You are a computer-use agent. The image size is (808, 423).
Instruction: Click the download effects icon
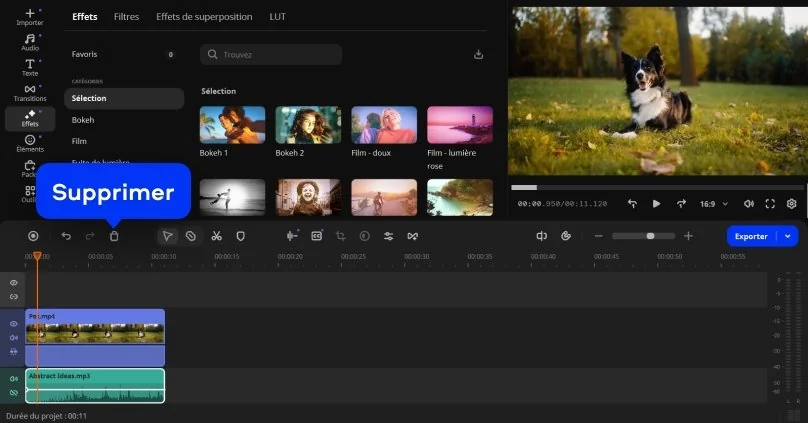click(x=478, y=54)
